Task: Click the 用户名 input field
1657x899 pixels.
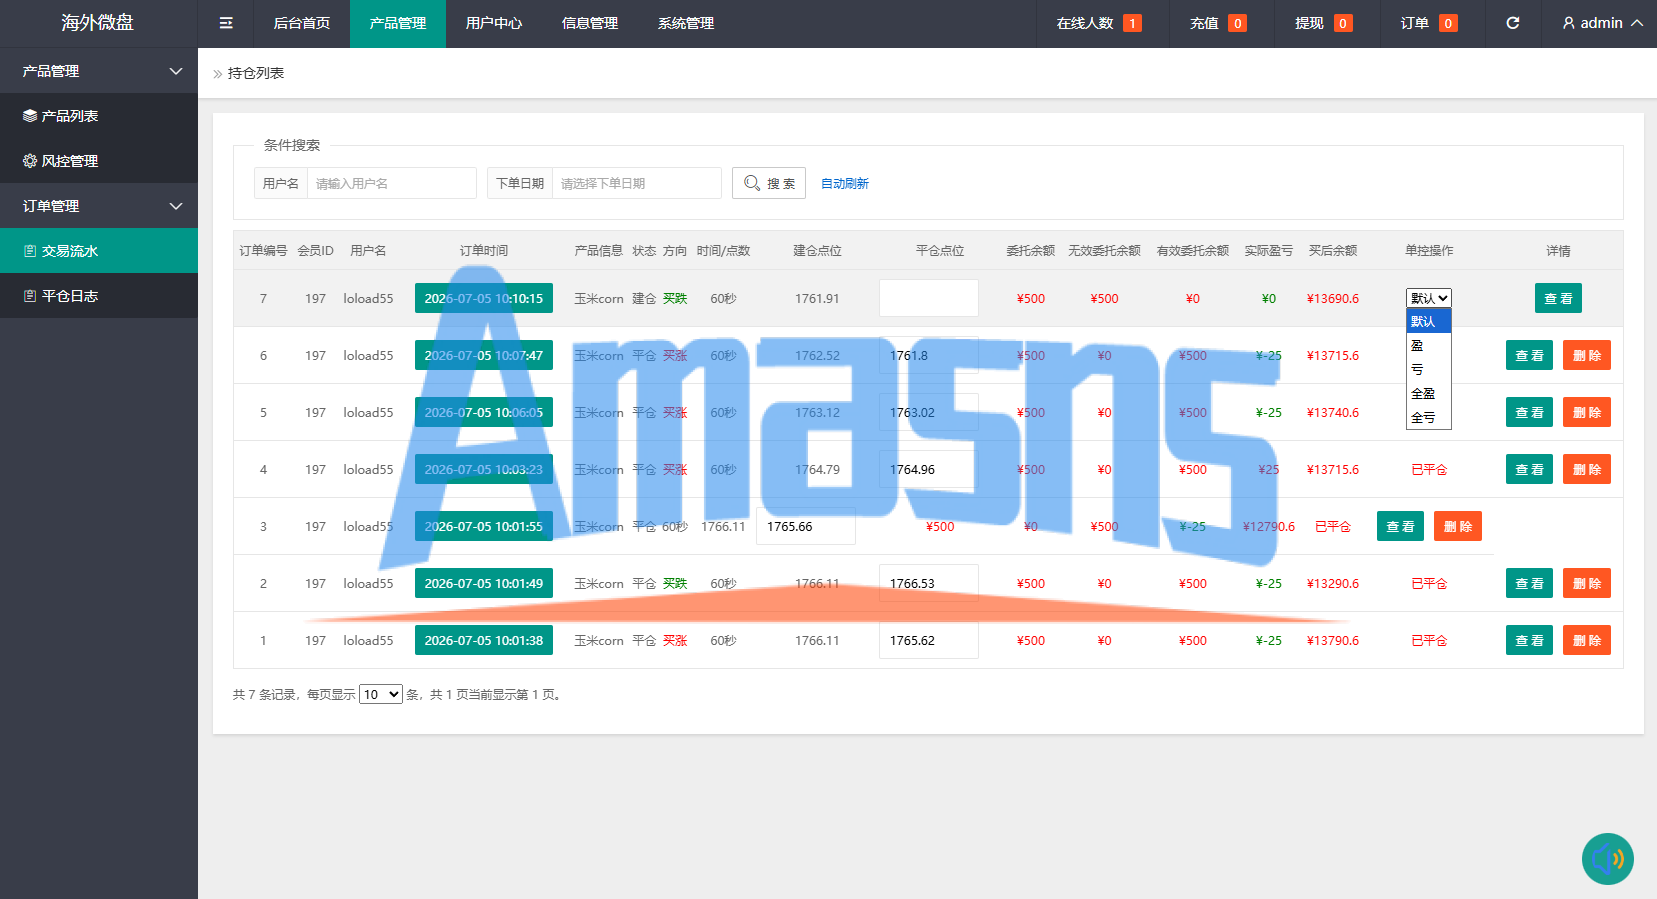Action: (391, 183)
